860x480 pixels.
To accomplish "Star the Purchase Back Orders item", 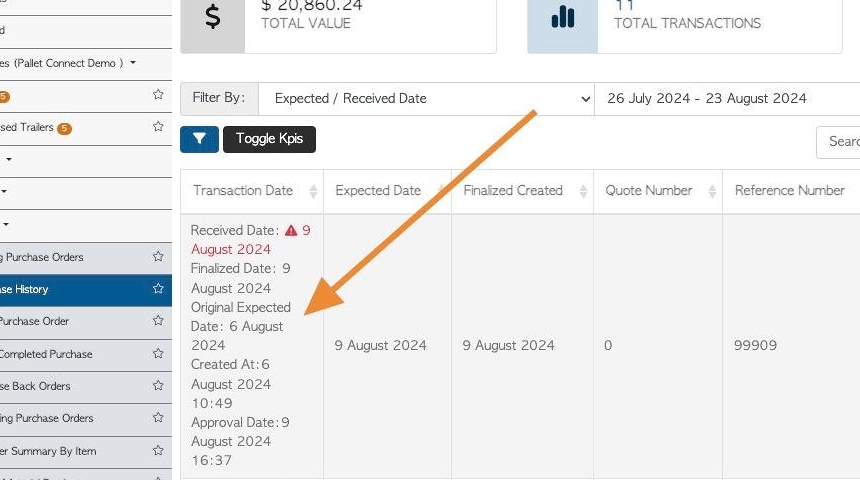I will (159, 385).
